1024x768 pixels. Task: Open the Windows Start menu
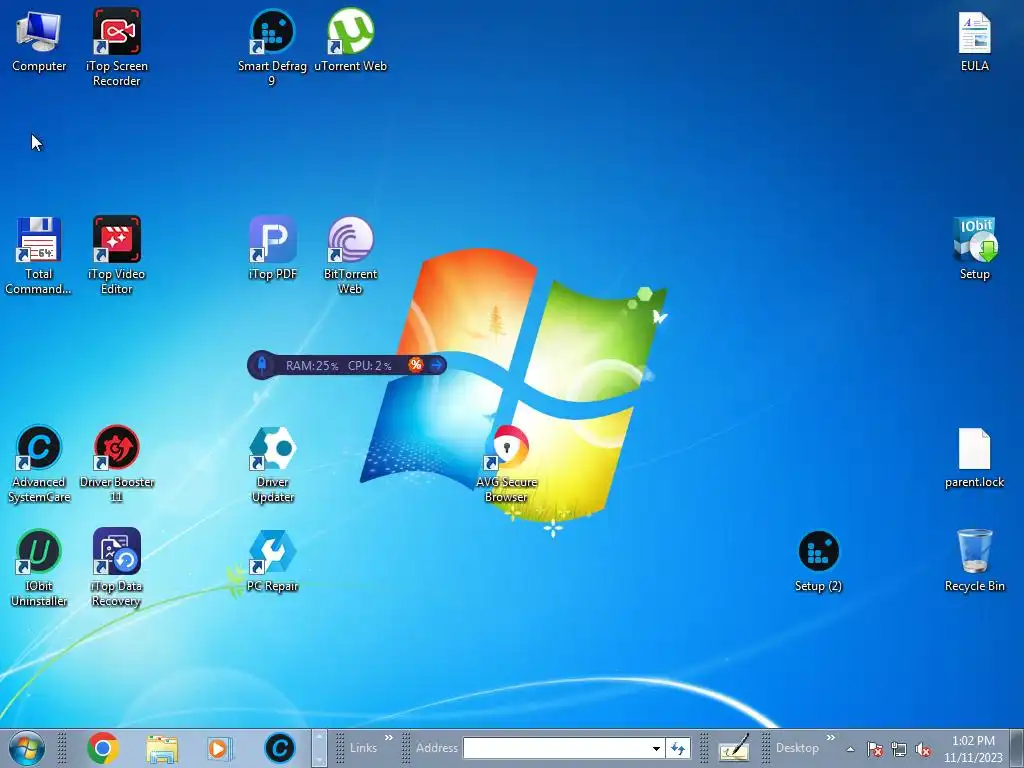pyautogui.click(x=27, y=748)
